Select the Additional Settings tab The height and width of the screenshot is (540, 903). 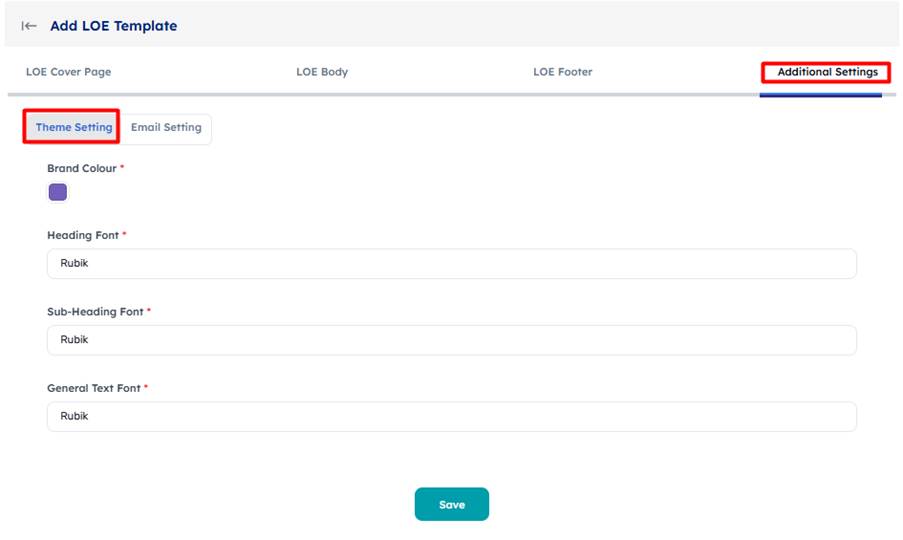click(828, 72)
